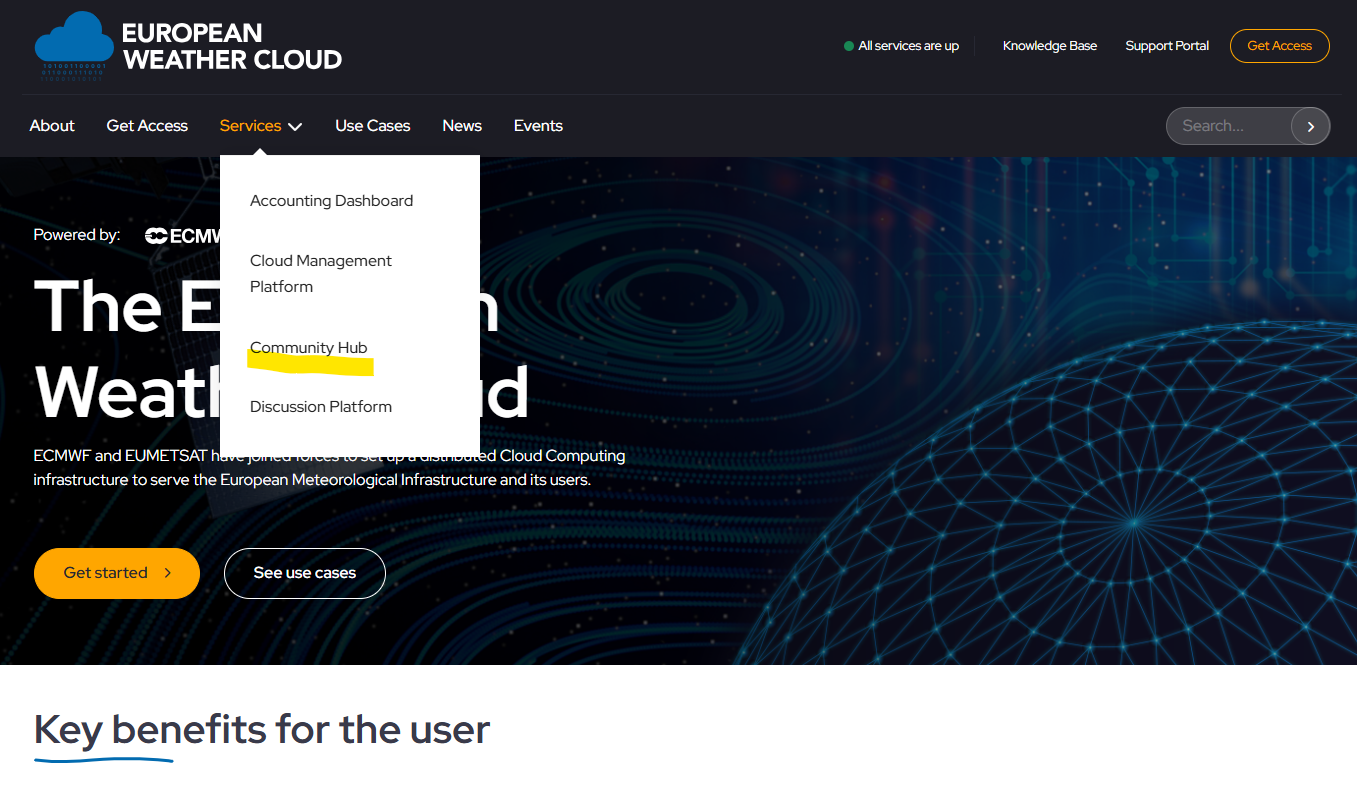Open the About menu item

point(52,126)
